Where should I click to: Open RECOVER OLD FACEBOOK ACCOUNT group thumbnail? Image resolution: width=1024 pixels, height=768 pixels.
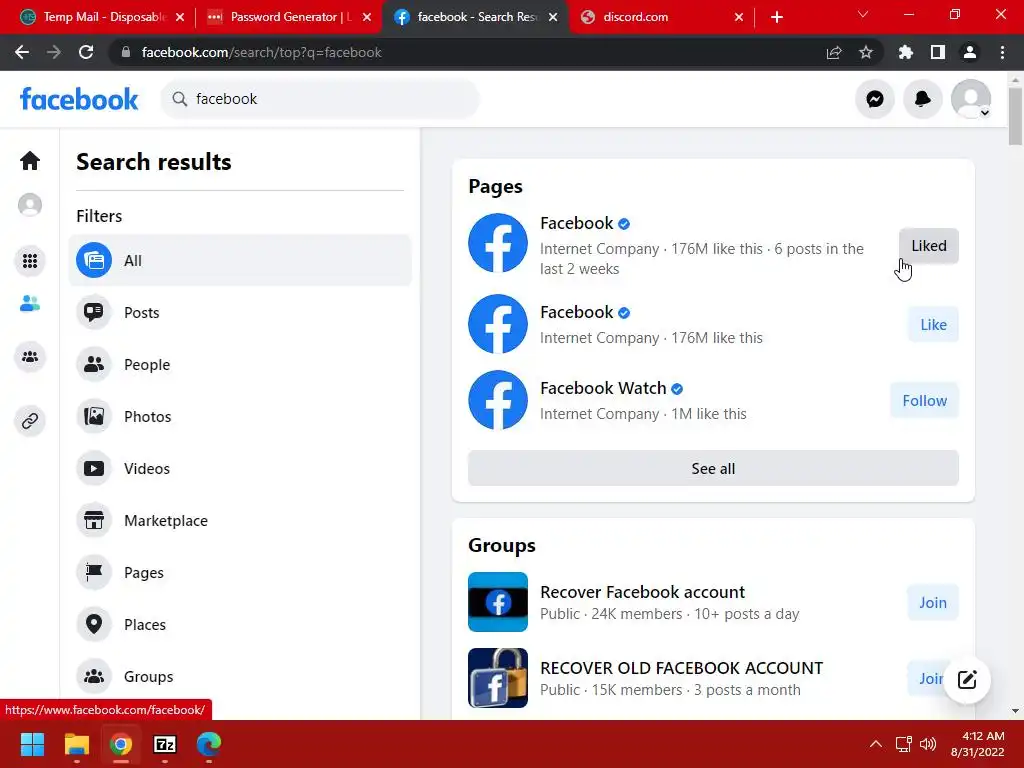click(498, 678)
